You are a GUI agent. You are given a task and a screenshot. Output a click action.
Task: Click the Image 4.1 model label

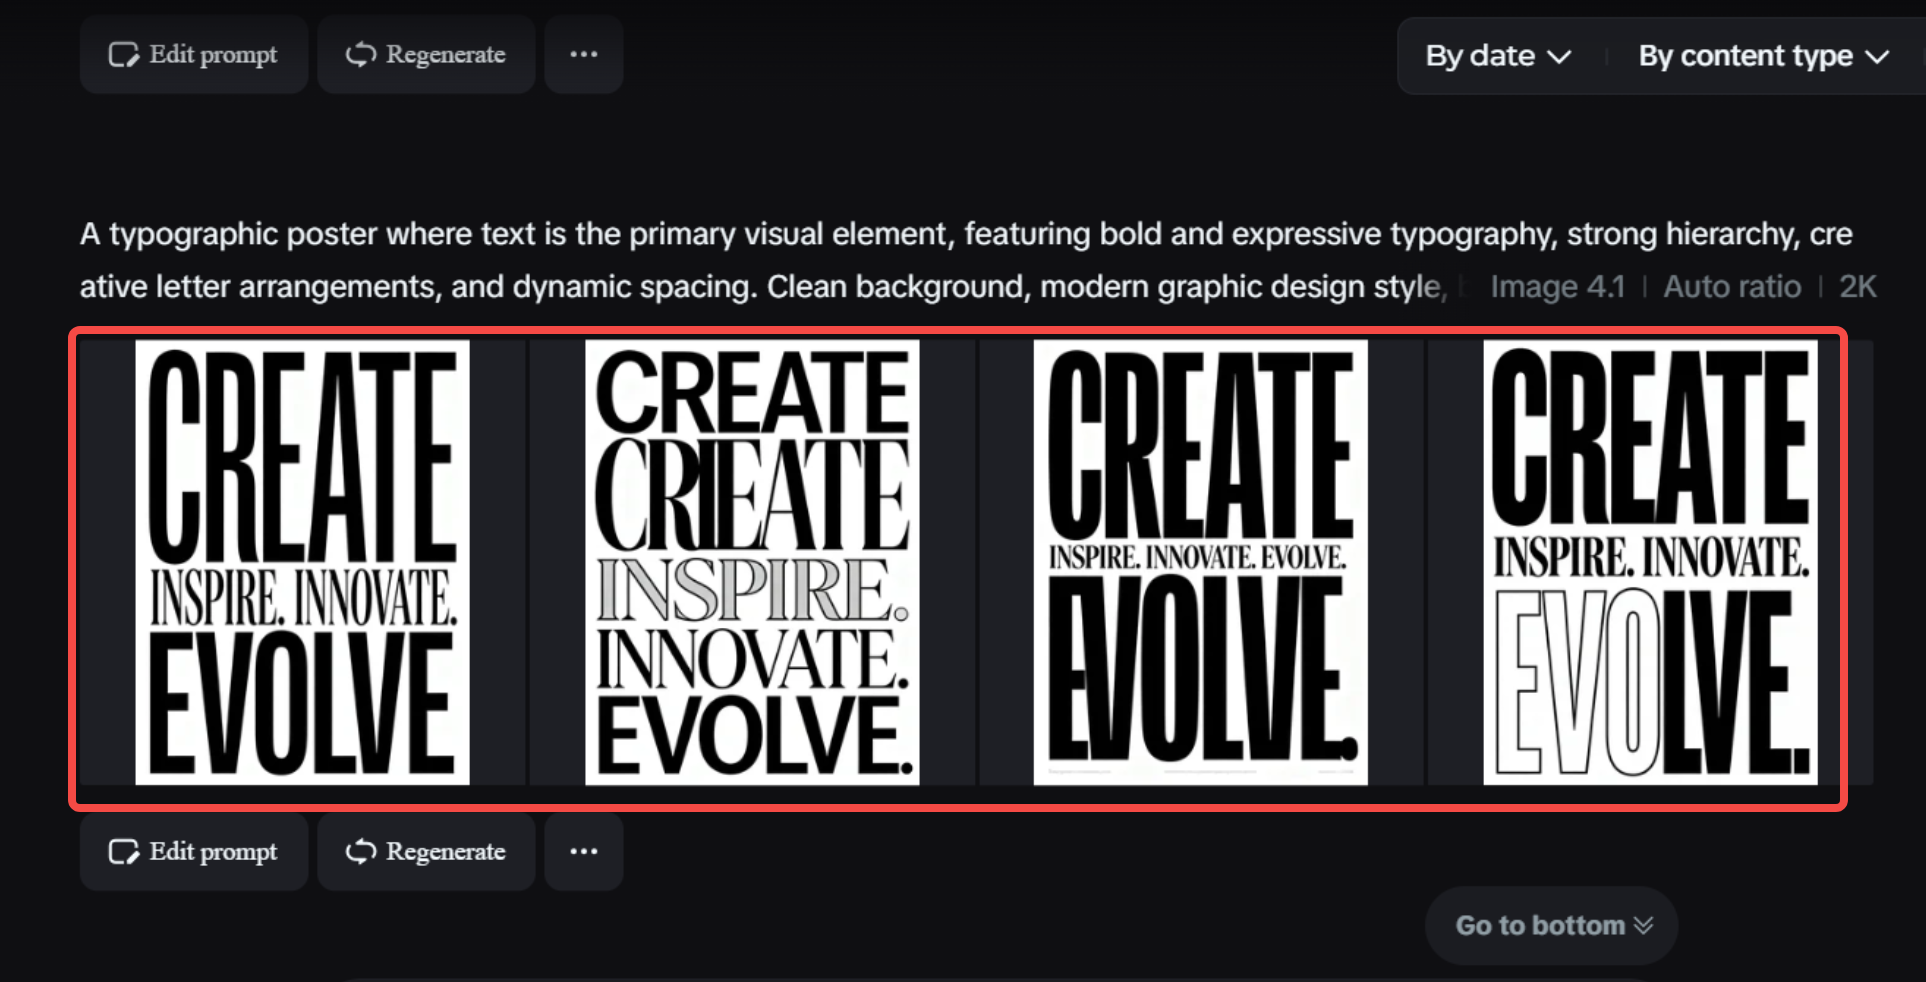[x=1557, y=286]
